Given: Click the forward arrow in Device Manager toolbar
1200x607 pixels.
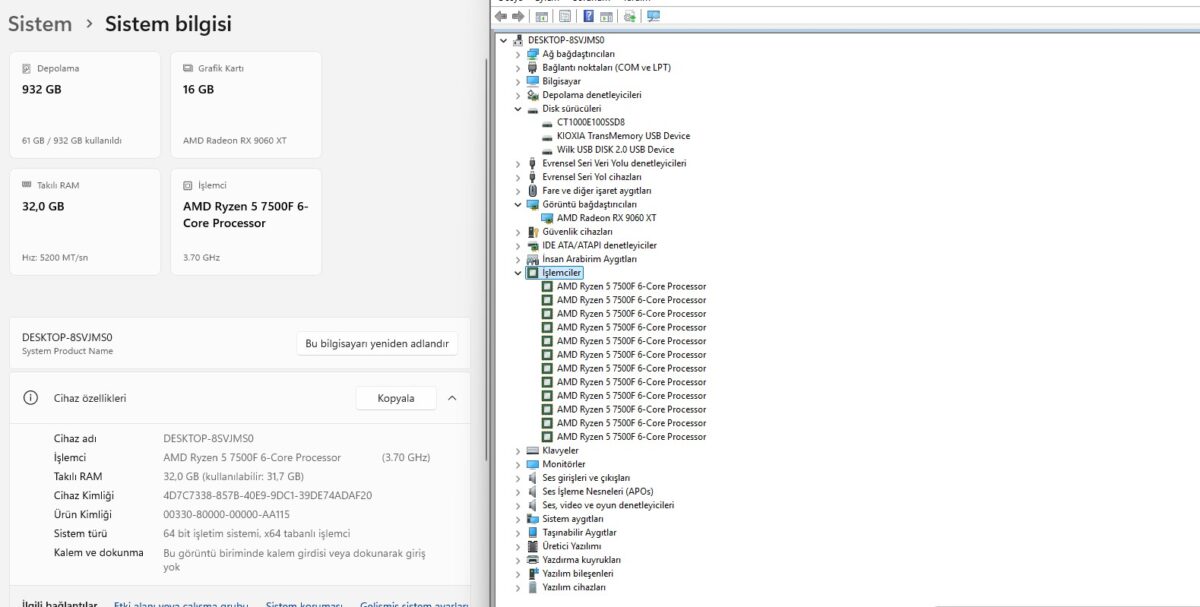Looking at the screenshot, I should coord(517,16).
